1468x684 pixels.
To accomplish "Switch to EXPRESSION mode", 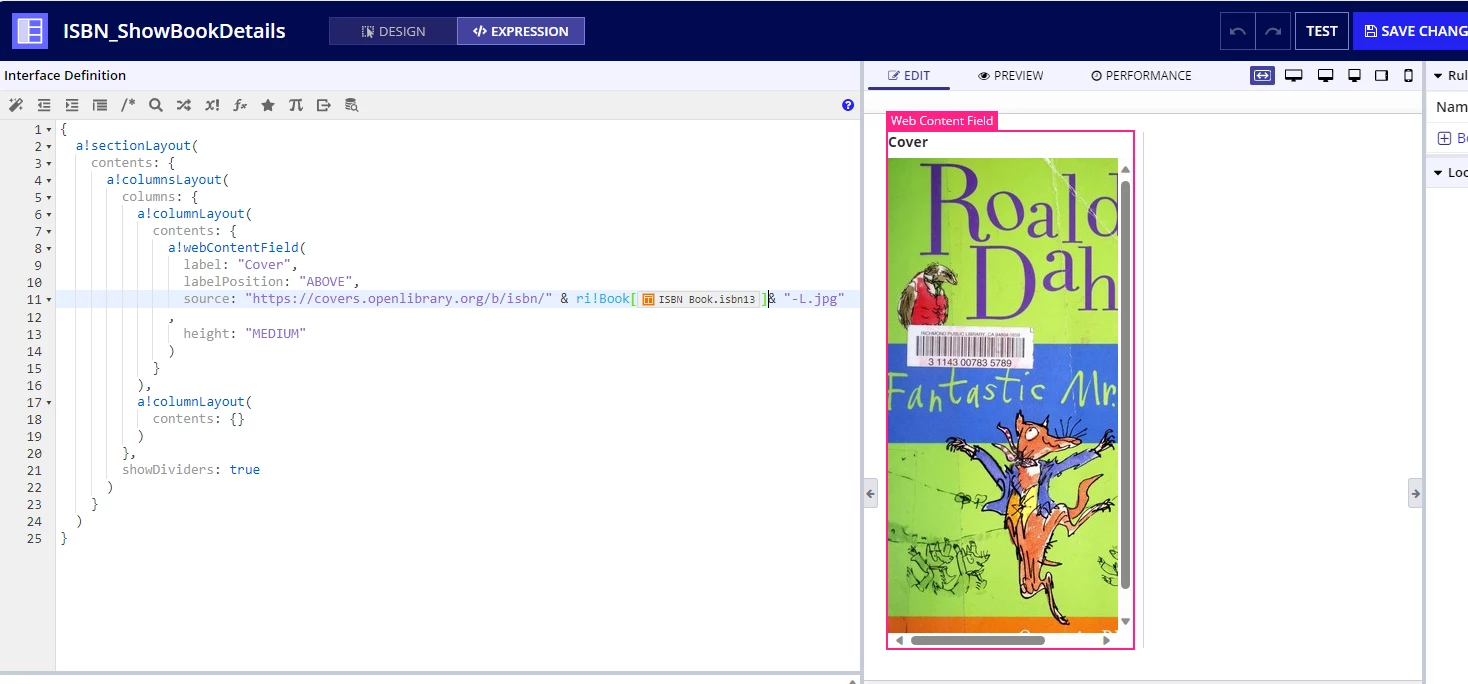I will tap(521, 31).
